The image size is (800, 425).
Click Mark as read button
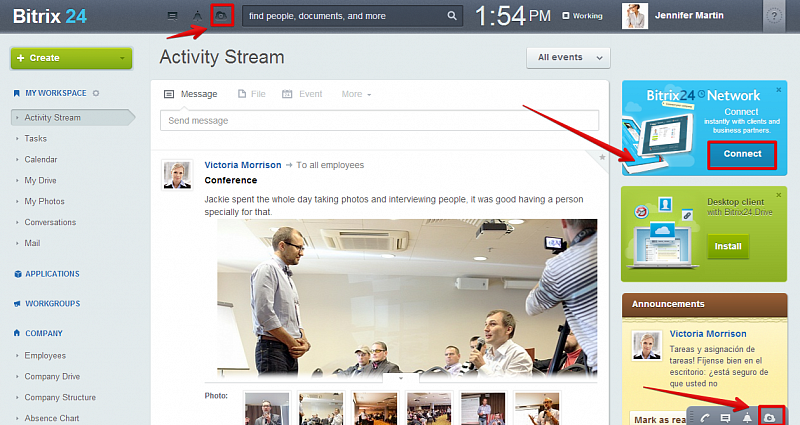658,418
